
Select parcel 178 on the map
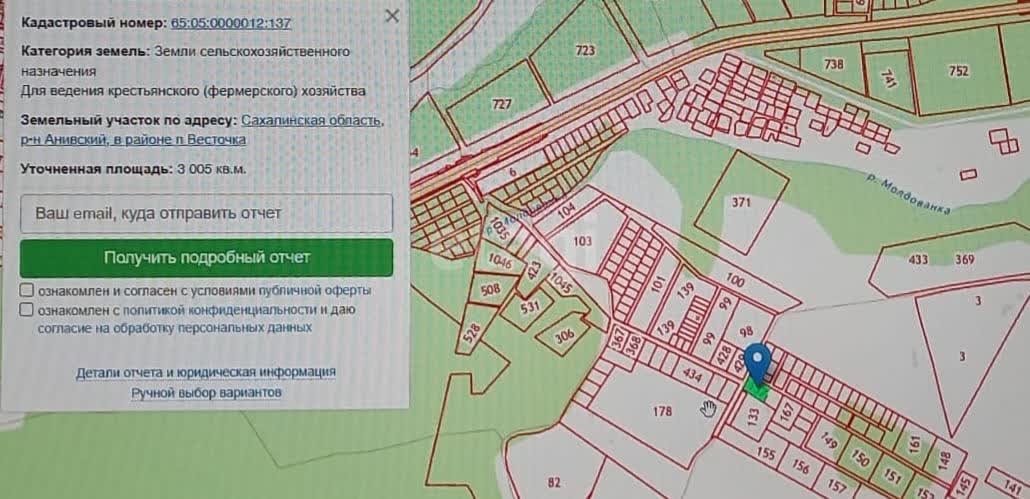[662, 412]
